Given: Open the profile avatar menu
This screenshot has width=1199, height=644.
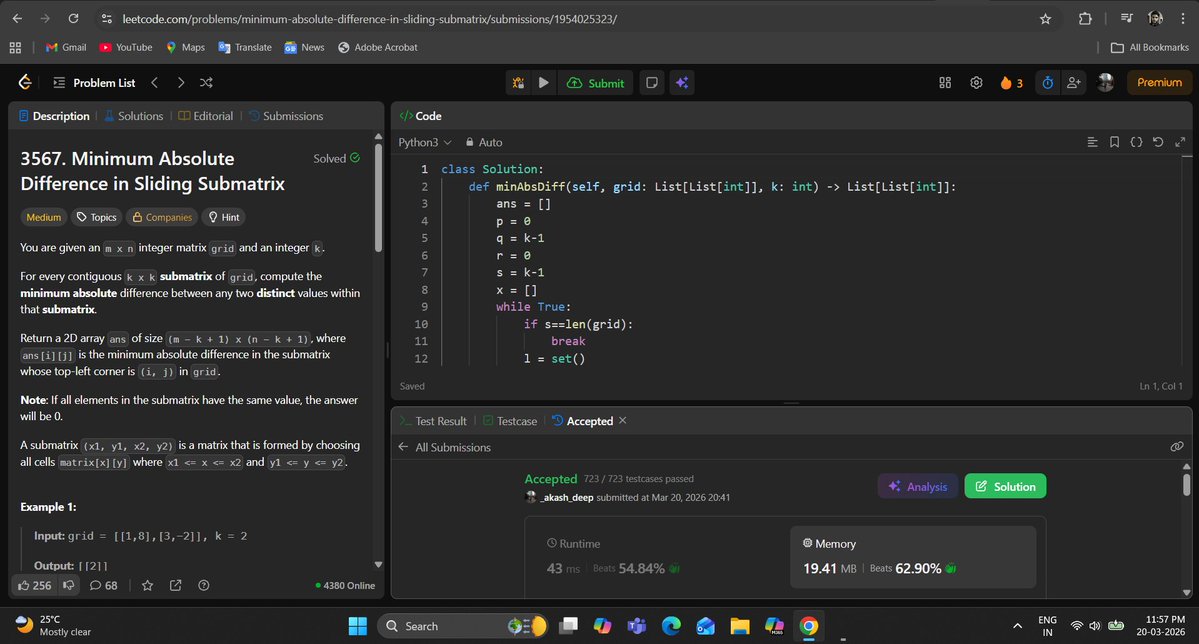Looking at the screenshot, I should pos(1105,83).
